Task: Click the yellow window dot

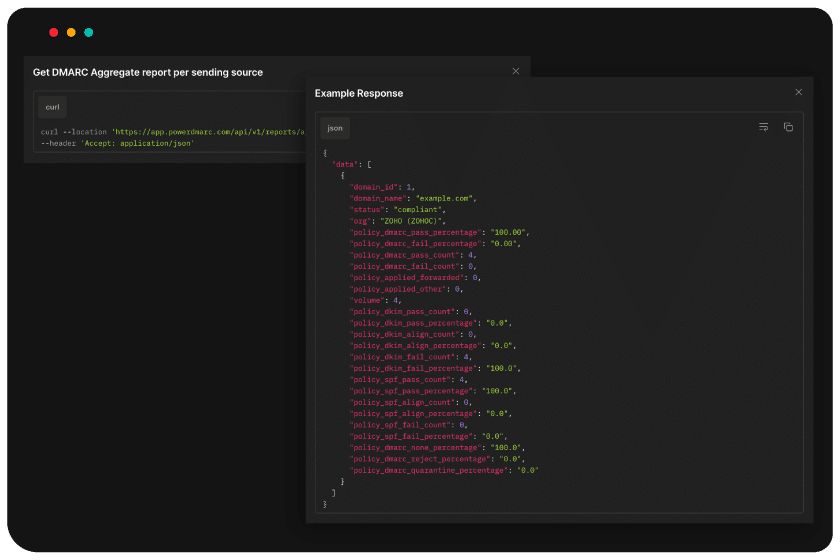Action: [71, 33]
